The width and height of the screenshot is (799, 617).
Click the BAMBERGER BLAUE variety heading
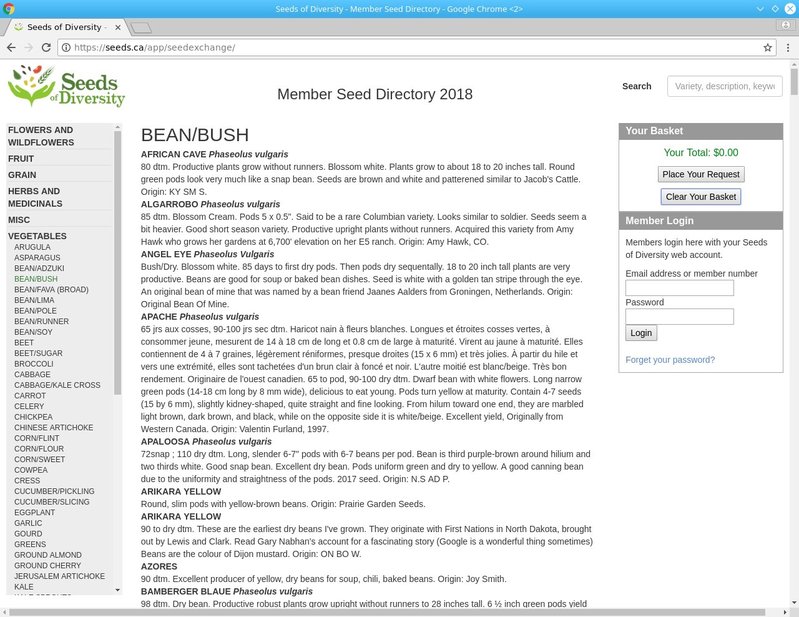(x=226, y=592)
